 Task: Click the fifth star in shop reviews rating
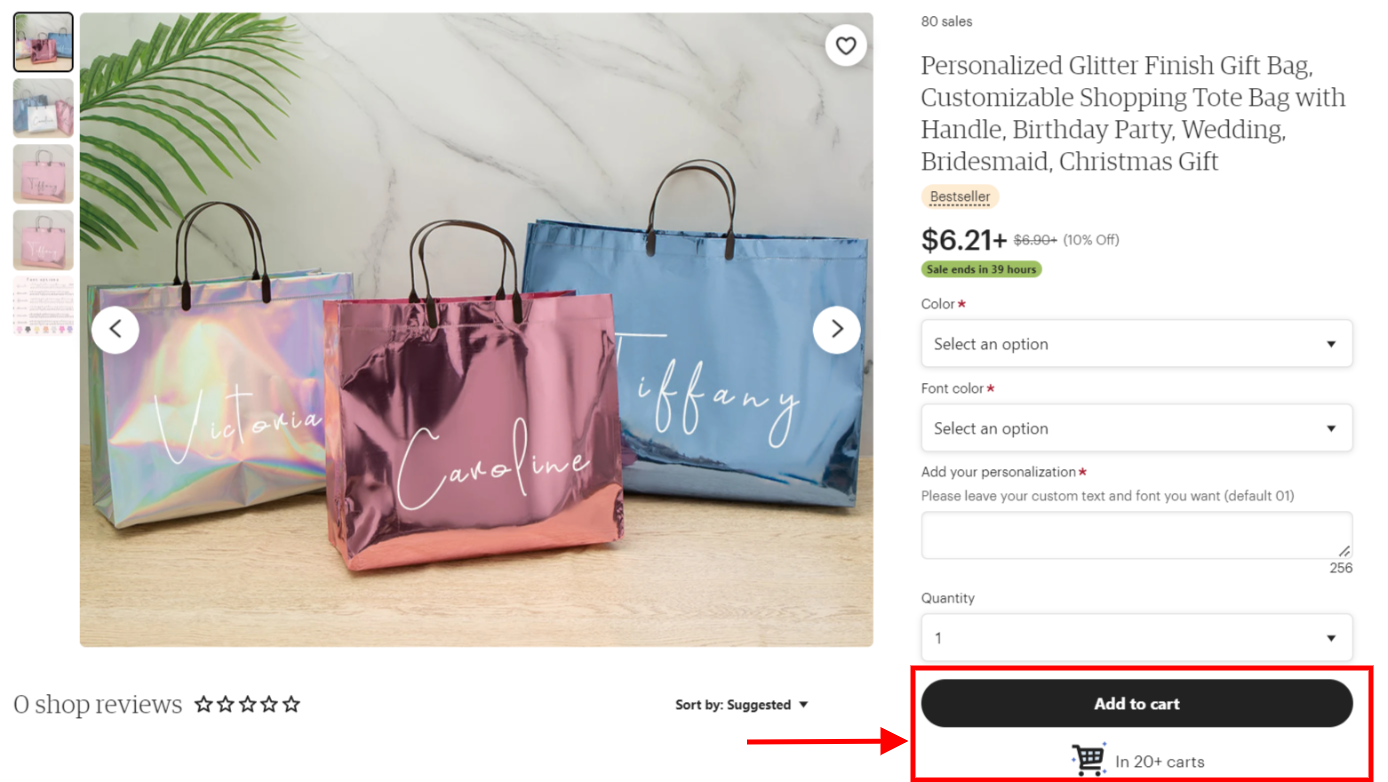(x=291, y=705)
